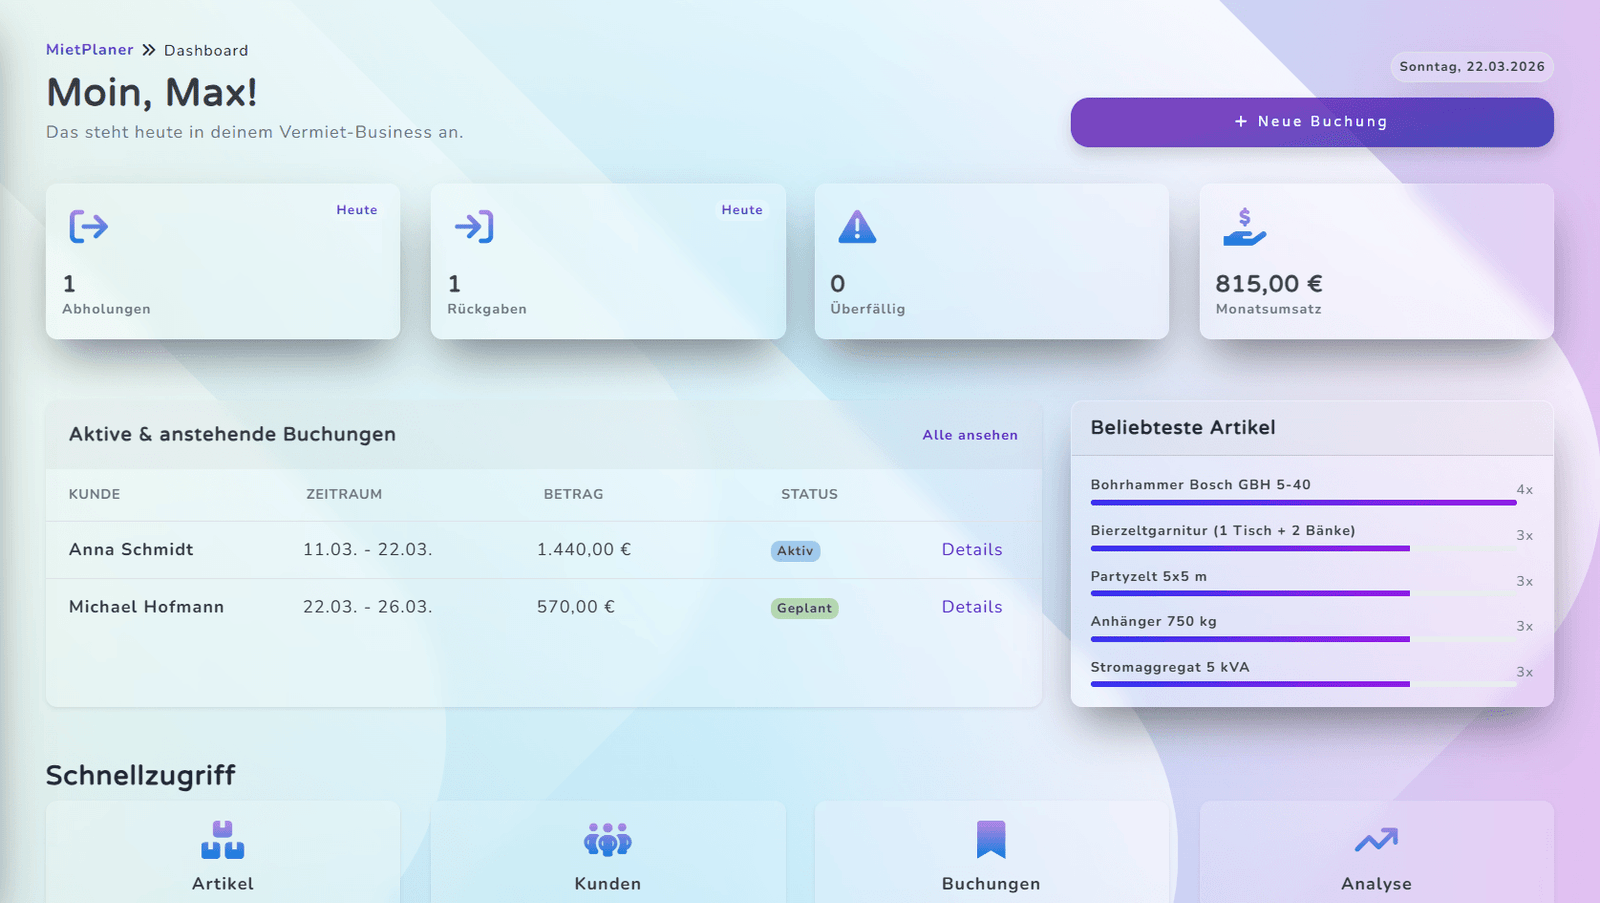
Task: Follow the Alle ansehen link
Action: (x=970, y=435)
